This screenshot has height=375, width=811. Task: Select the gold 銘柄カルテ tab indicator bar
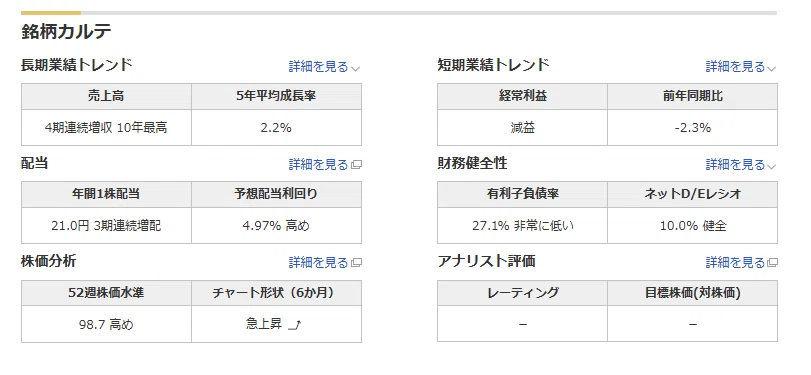click(51, 13)
